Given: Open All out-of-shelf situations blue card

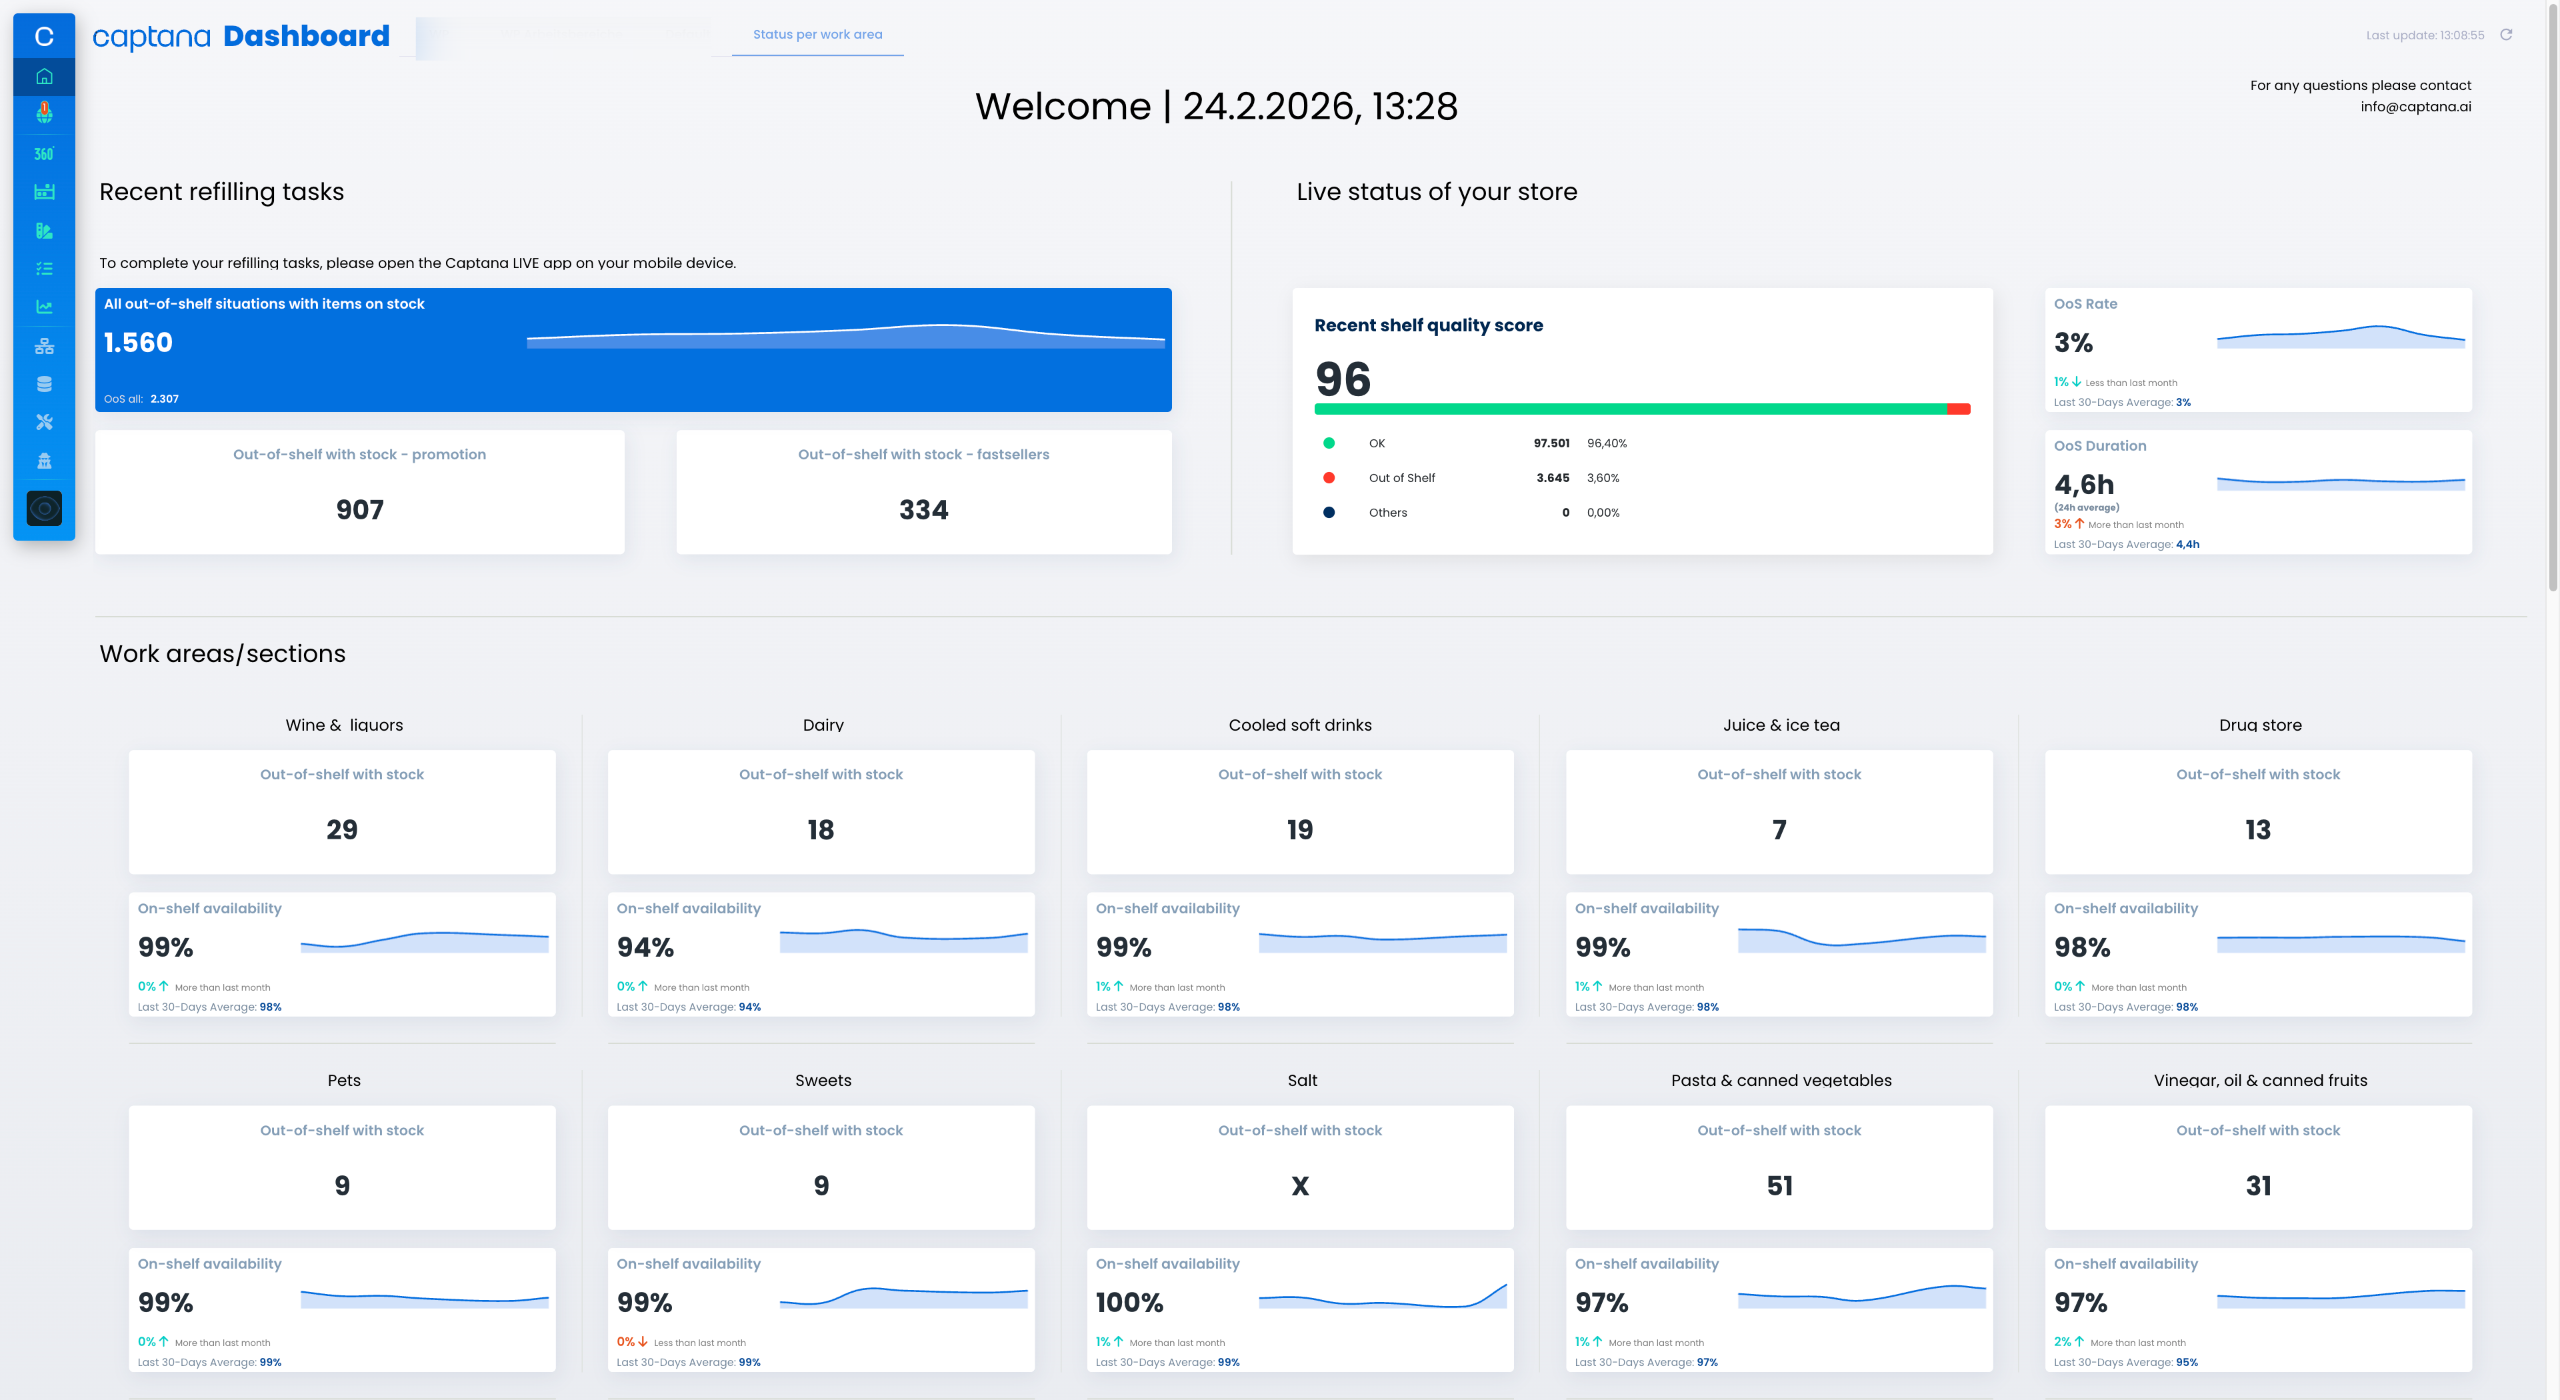Looking at the screenshot, I should coord(632,350).
